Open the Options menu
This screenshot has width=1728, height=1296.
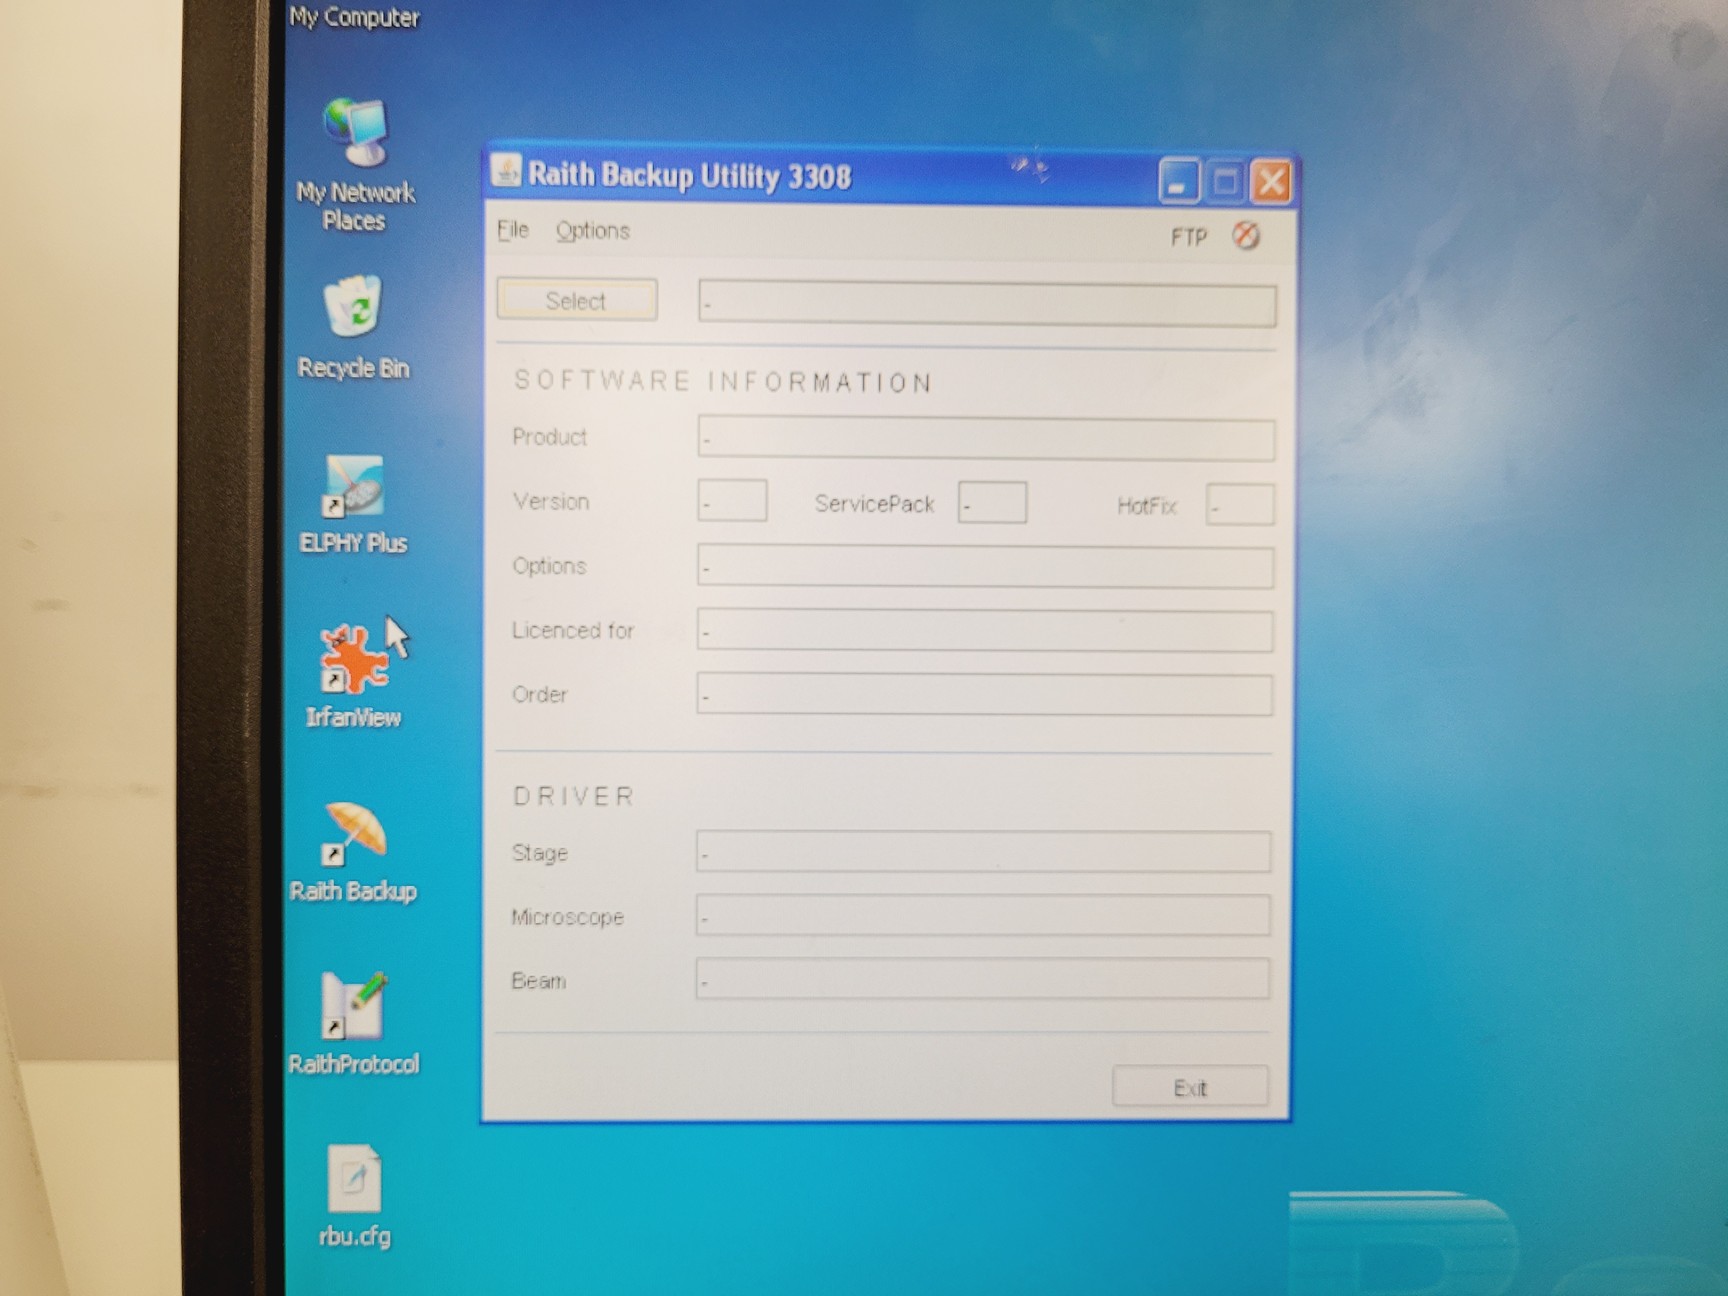click(x=592, y=230)
